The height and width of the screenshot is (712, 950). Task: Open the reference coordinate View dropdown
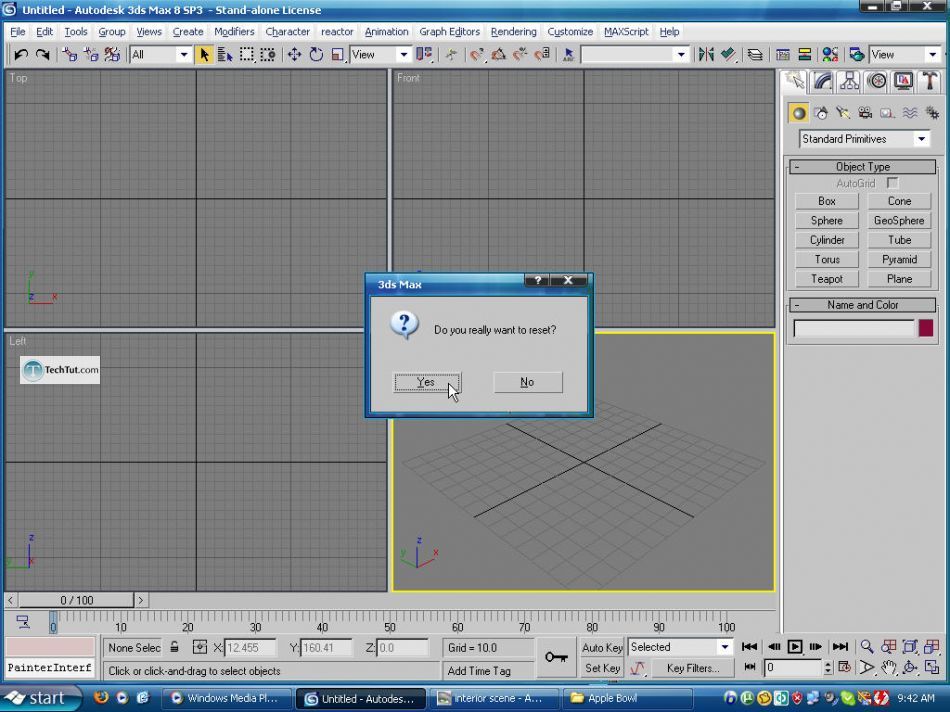(x=380, y=55)
